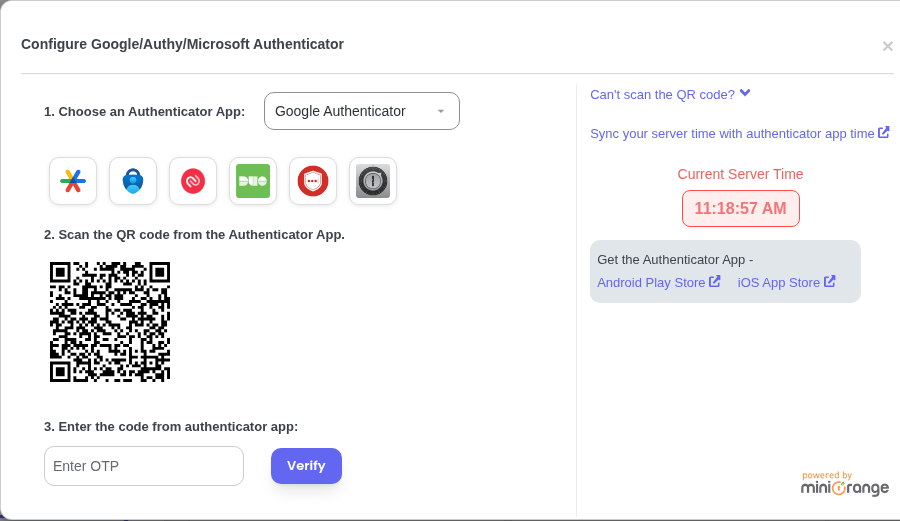900x521 pixels.
Task: Select the Google Authenticator app icon
Action: click(x=73, y=181)
